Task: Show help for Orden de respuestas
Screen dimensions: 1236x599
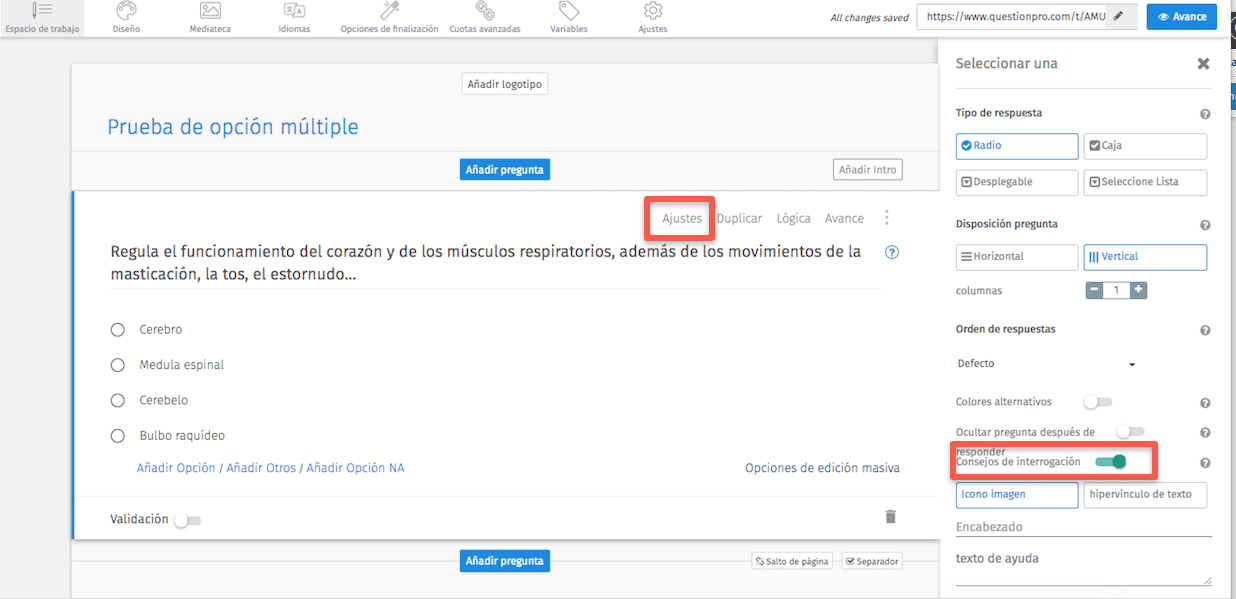Action: [x=1205, y=330]
